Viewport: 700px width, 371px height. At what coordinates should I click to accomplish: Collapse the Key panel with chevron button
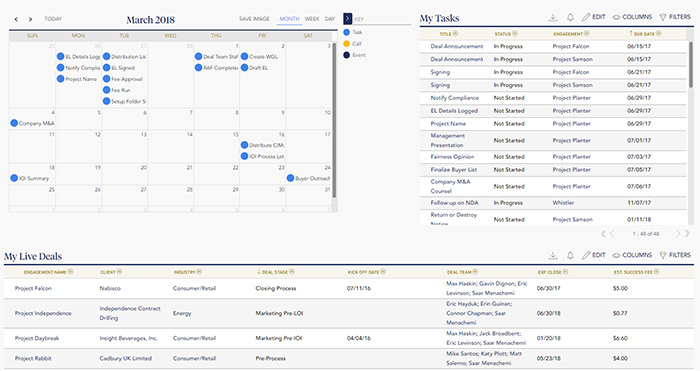coord(347,19)
